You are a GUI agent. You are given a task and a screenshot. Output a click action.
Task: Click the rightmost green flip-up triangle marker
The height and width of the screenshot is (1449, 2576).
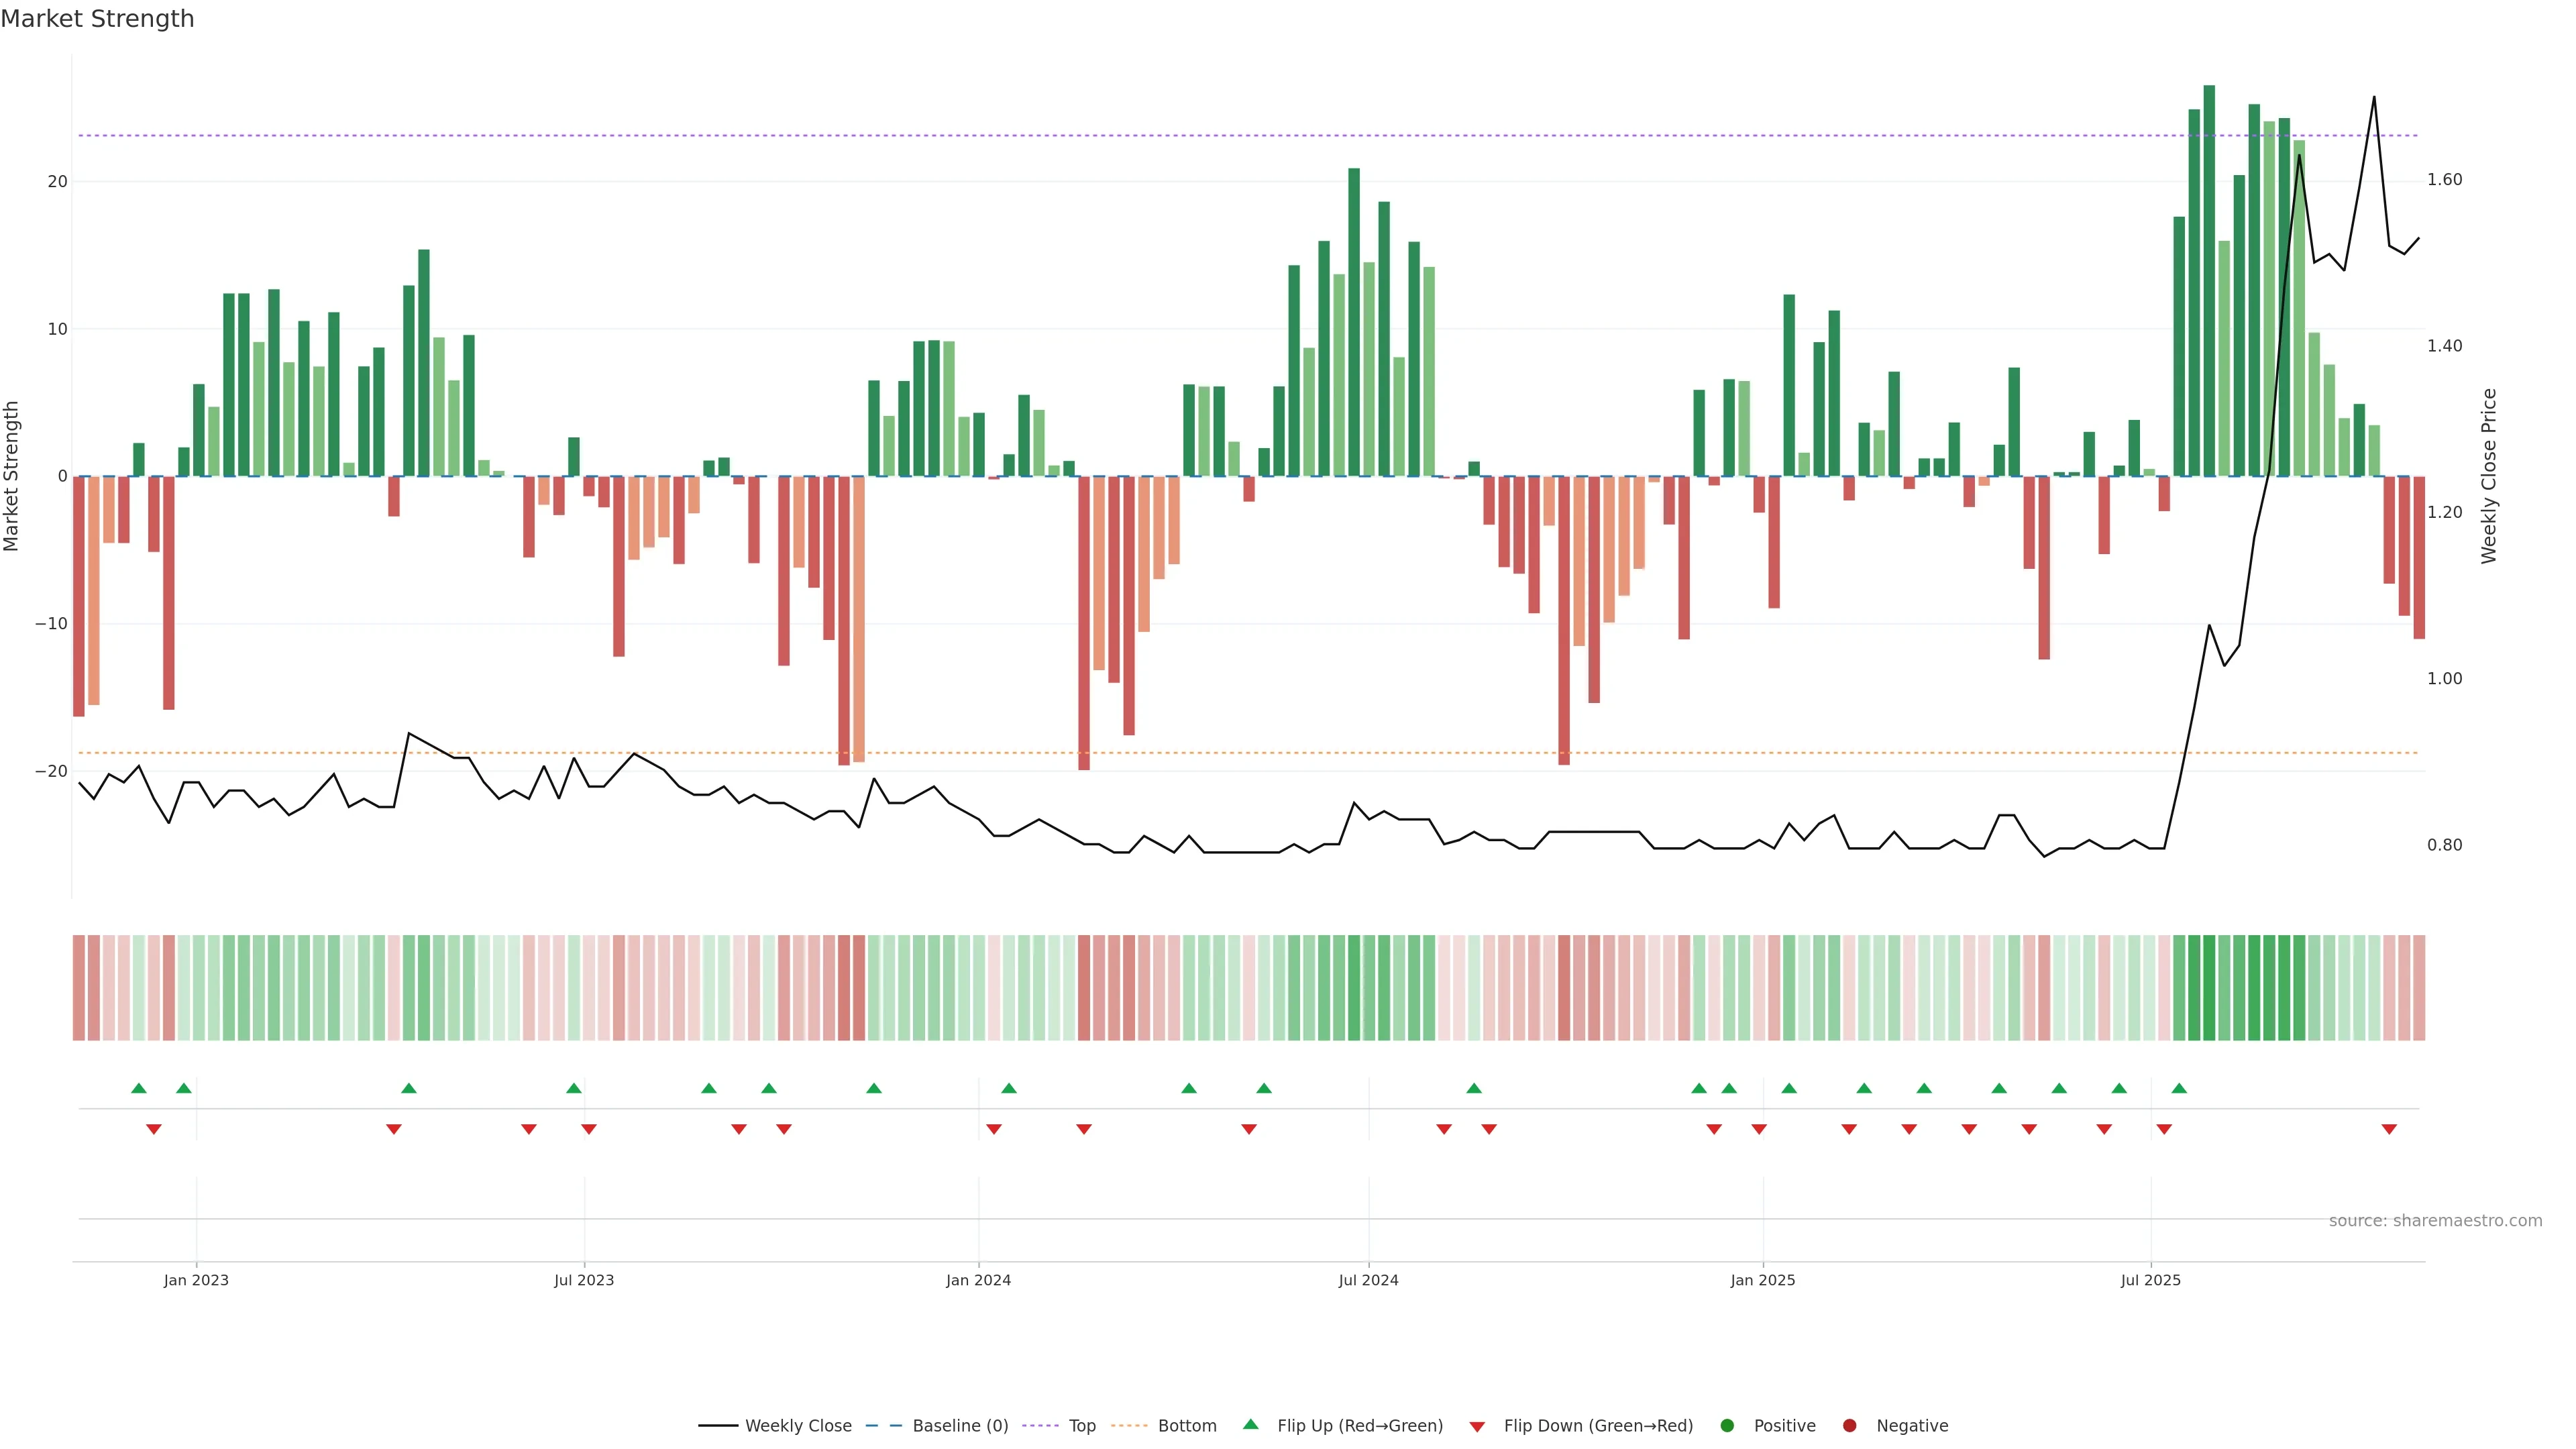coord(2179,1088)
